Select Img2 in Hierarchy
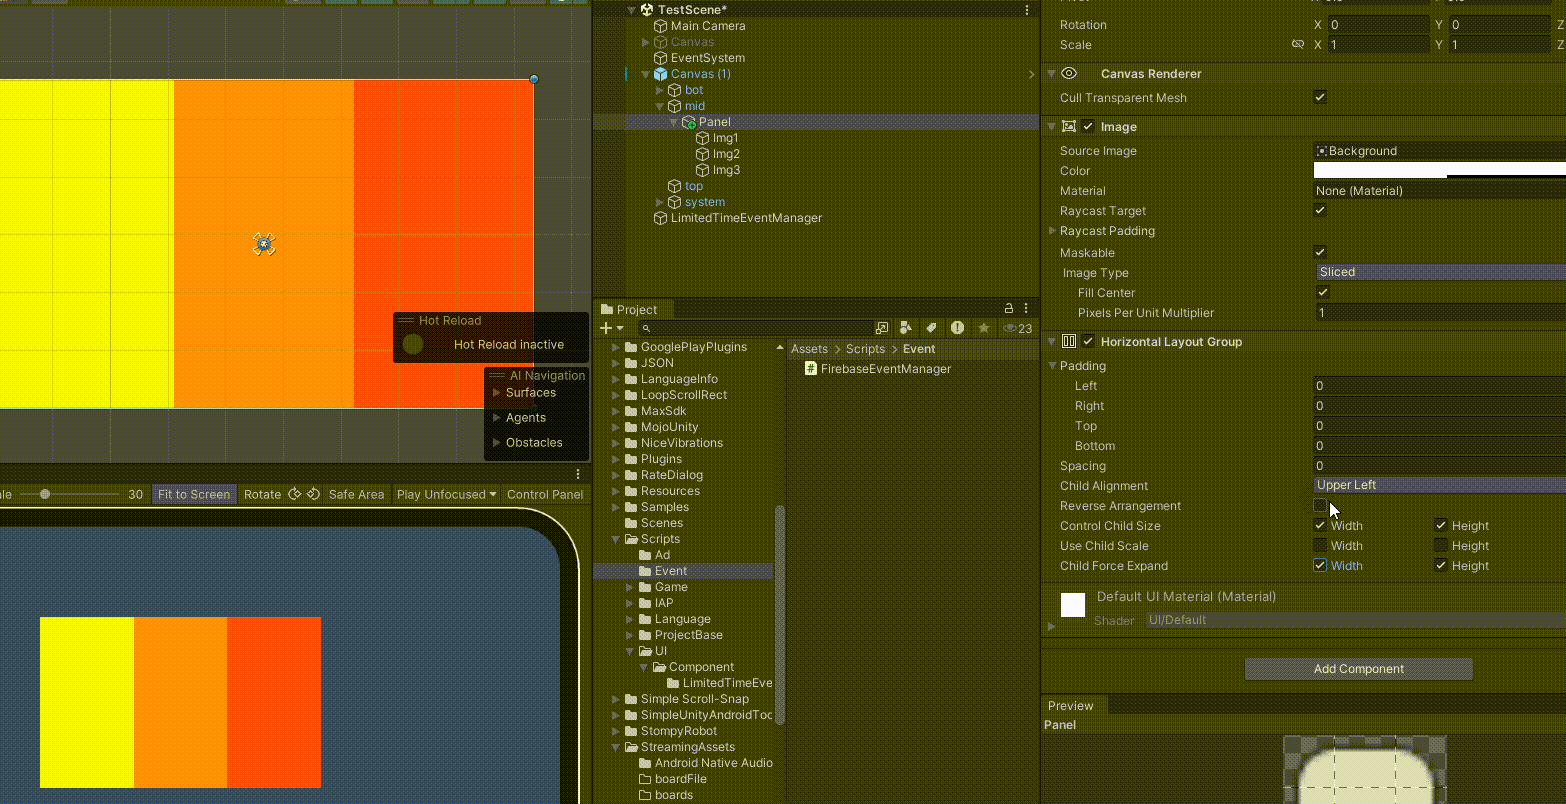Viewport: 1566px width, 804px height. point(726,154)
